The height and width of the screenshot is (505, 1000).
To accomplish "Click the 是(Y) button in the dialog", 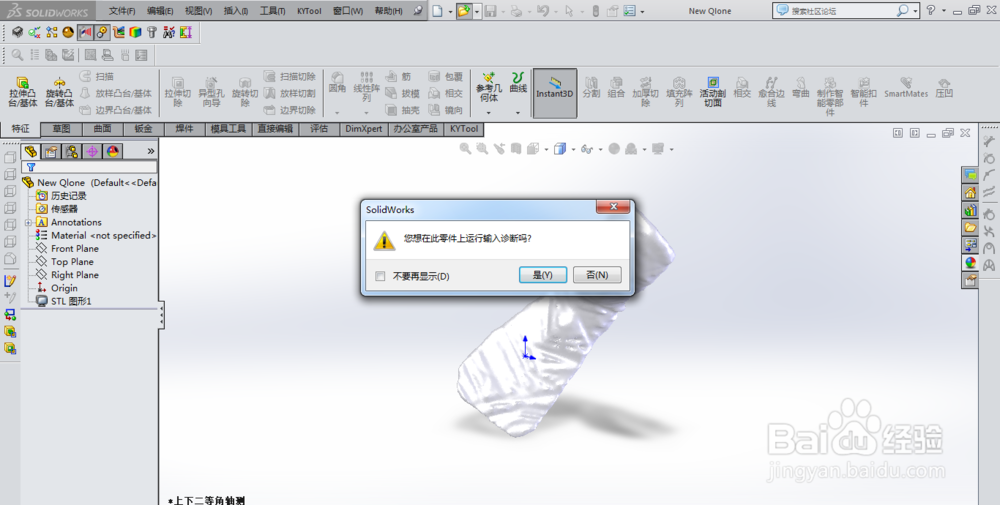I will 542,275.
